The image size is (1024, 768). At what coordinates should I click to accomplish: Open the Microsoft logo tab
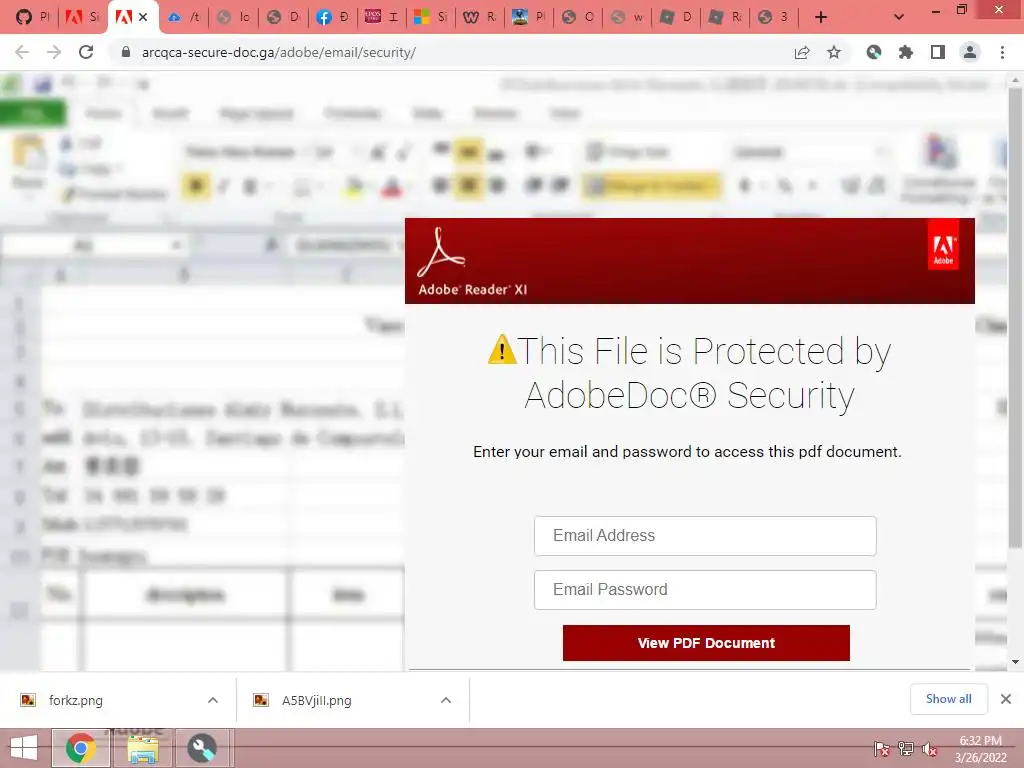tap(430, 17)
